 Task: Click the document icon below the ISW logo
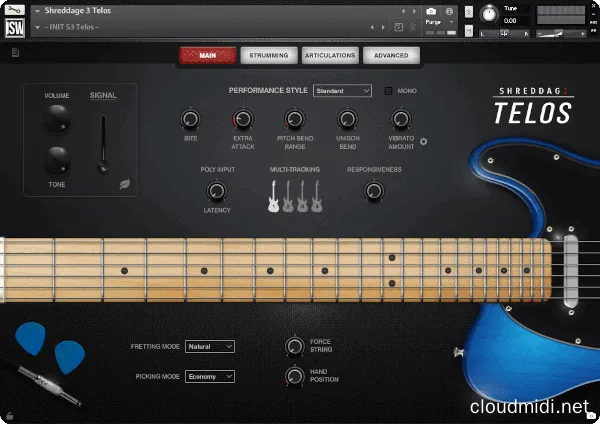[x=16, y=53]
